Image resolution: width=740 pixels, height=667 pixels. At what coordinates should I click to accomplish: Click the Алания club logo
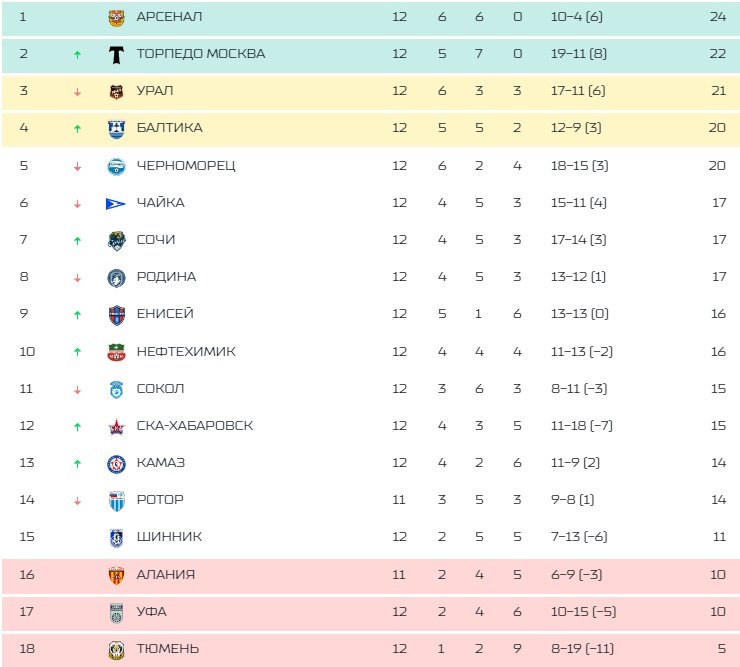[x=116, y=575]
